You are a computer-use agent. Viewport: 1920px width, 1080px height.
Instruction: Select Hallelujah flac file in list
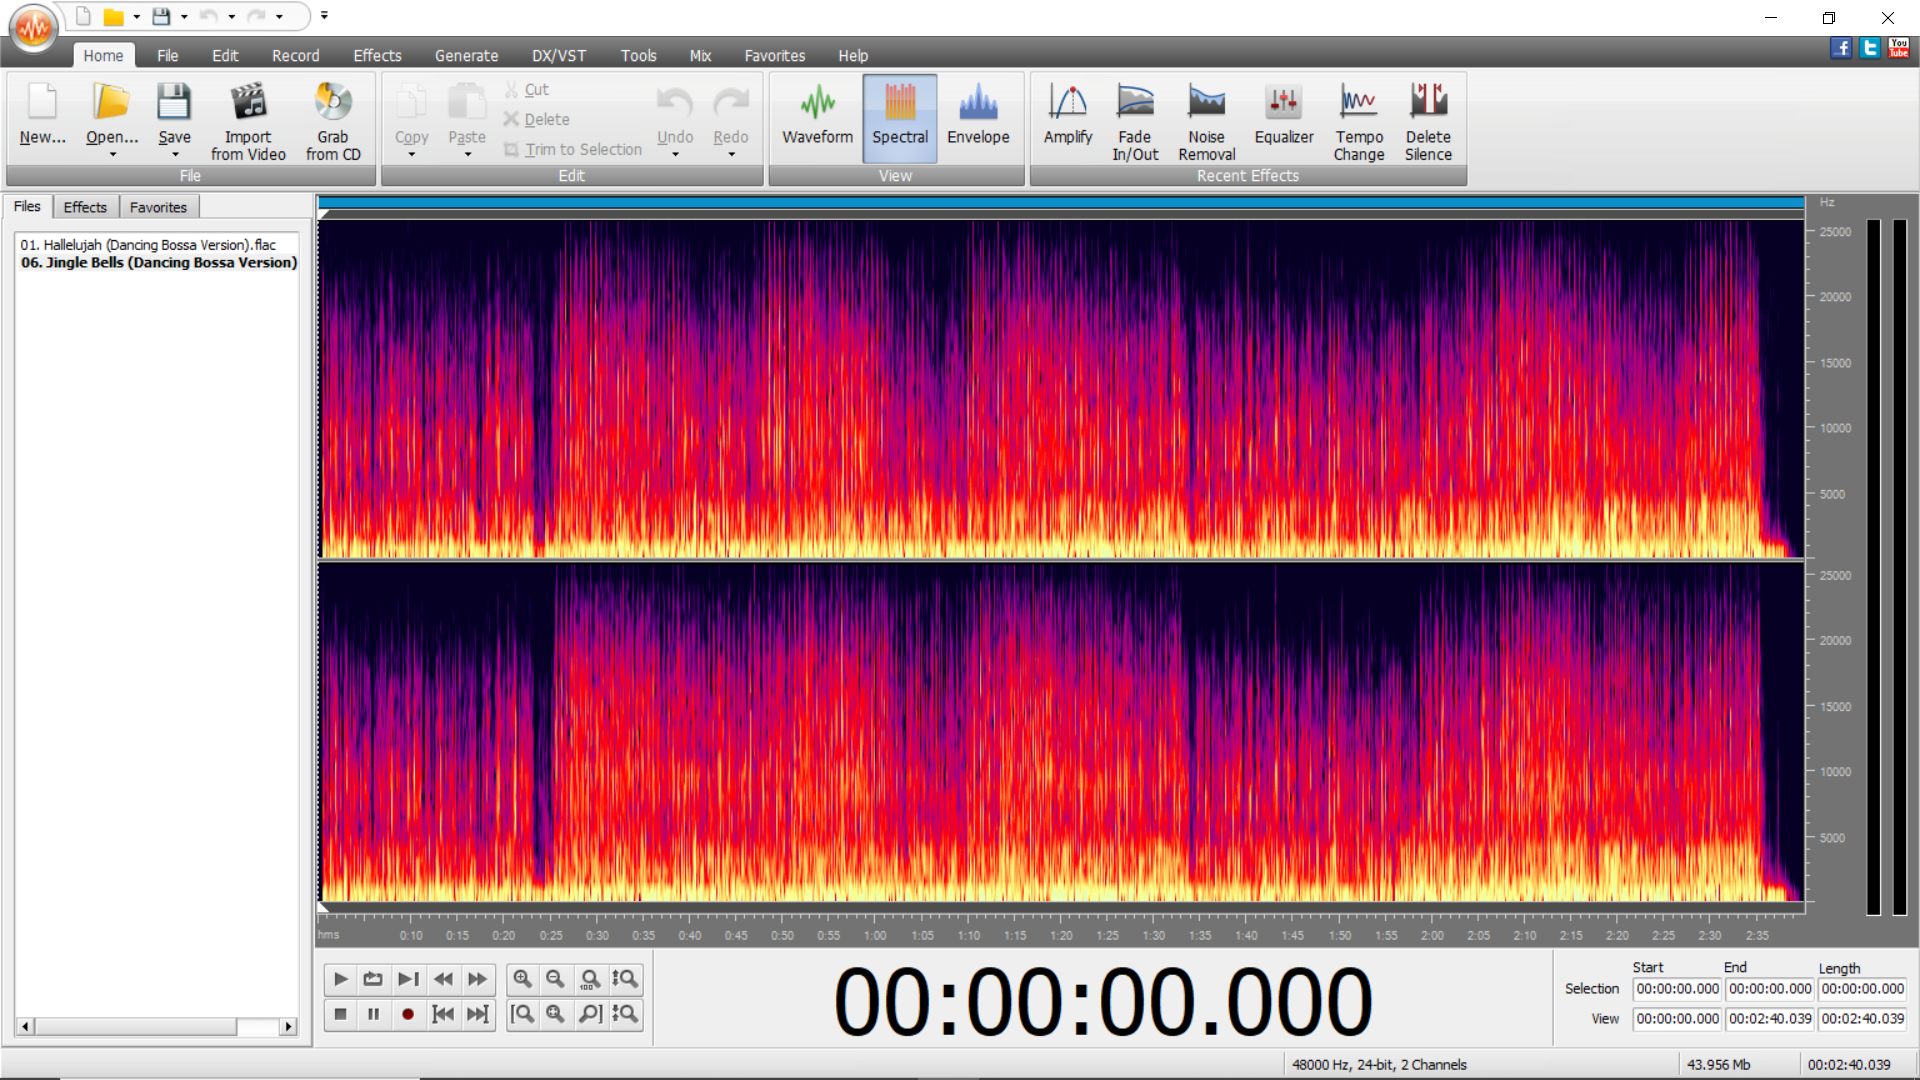coord(148,245)
